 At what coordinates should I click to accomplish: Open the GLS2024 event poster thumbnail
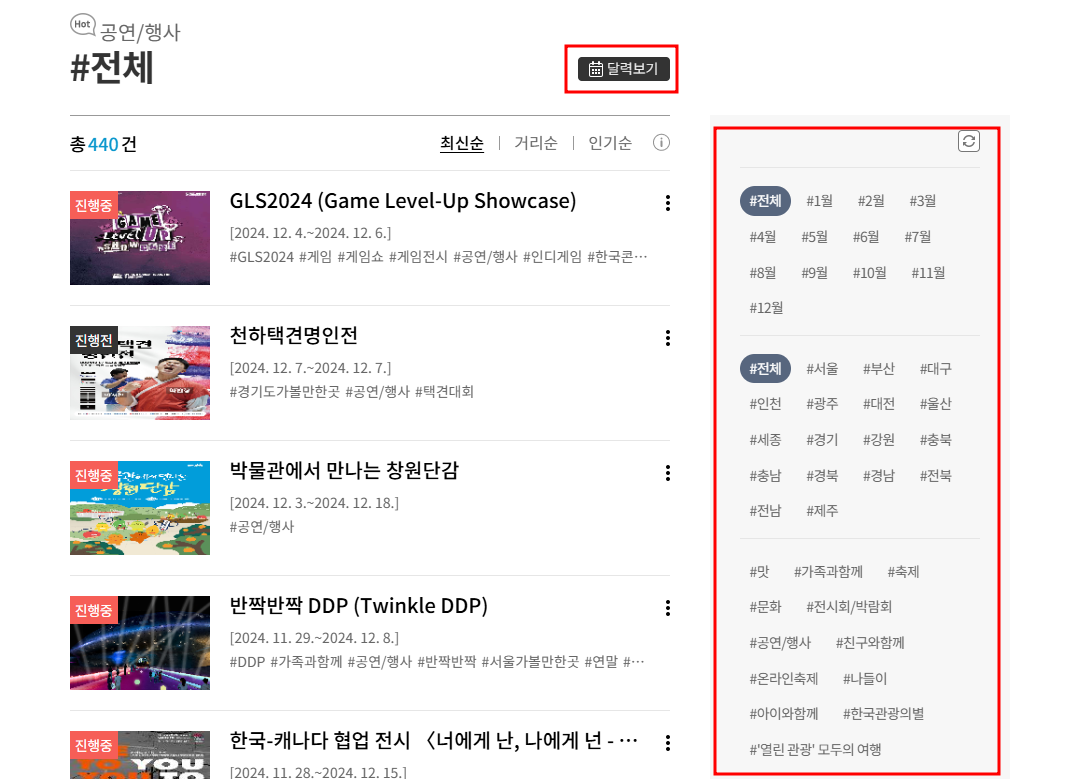pos(140,238)
